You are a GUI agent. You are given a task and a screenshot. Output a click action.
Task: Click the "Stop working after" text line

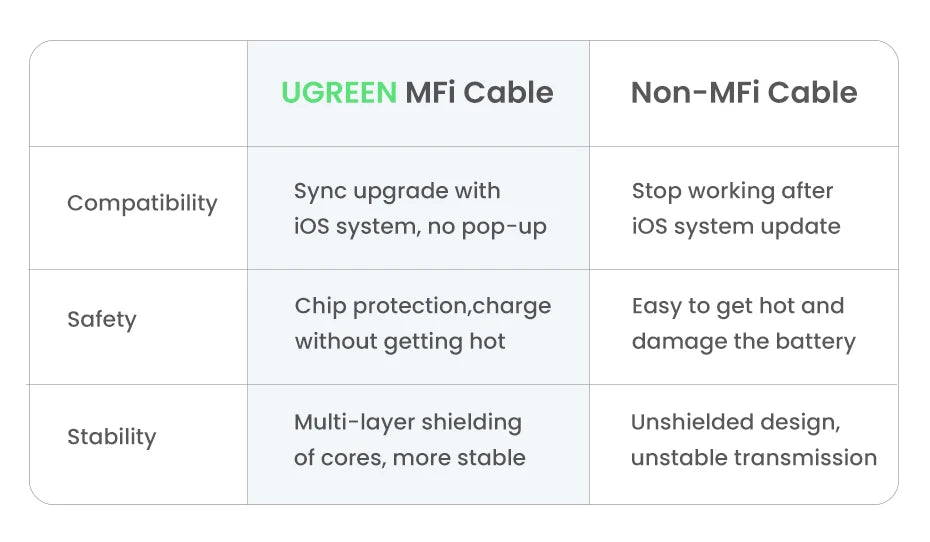pyautogui.click(x=732, y=191)
